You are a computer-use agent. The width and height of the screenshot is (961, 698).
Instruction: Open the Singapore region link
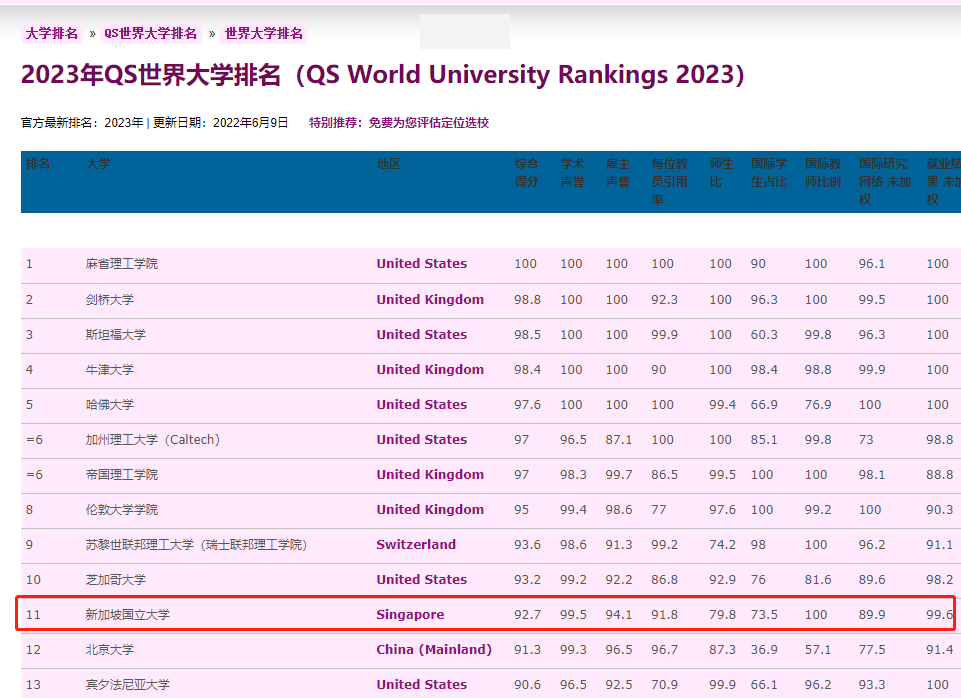(x=410, y=615)
